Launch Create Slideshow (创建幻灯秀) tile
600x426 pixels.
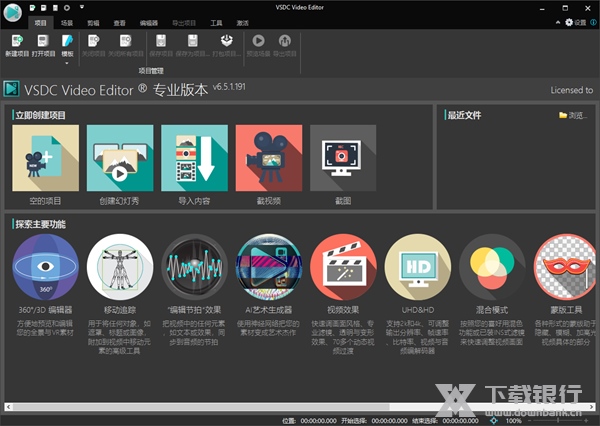(x=120, y=158)
